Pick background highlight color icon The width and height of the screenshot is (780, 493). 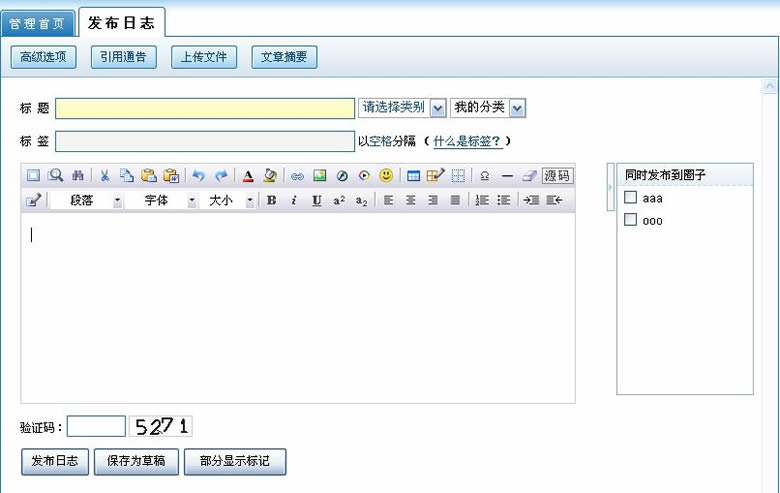[270, 176]
